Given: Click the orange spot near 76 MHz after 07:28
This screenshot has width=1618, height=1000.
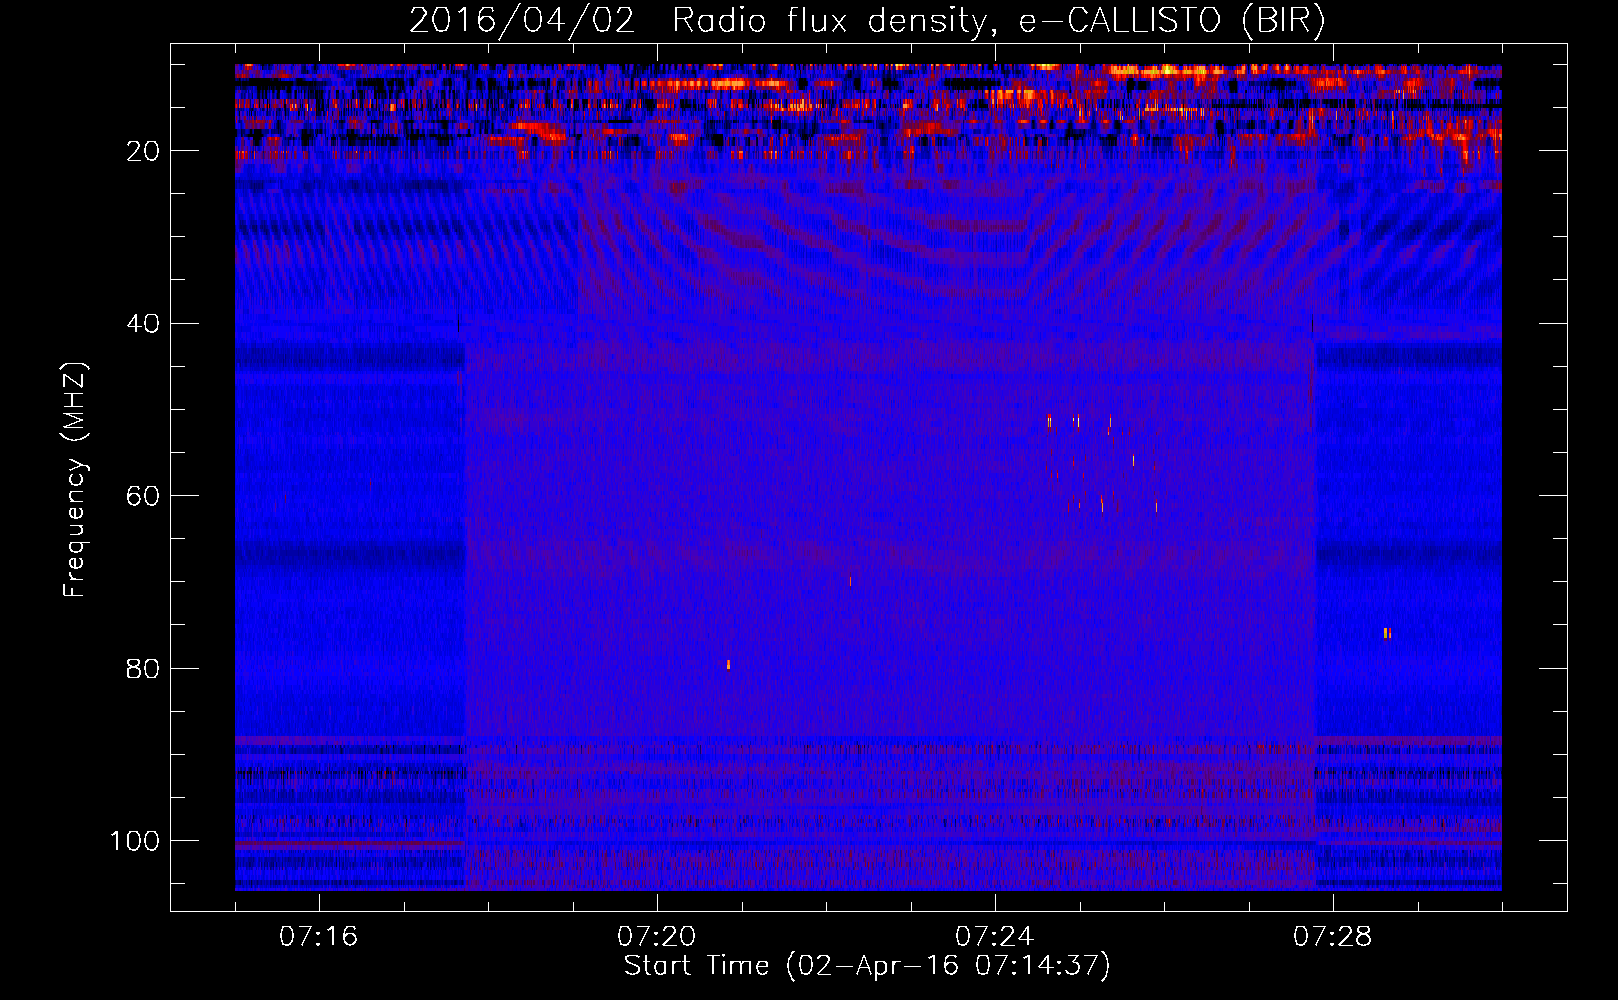Looking at the screenshot, I should (1387, 632).
